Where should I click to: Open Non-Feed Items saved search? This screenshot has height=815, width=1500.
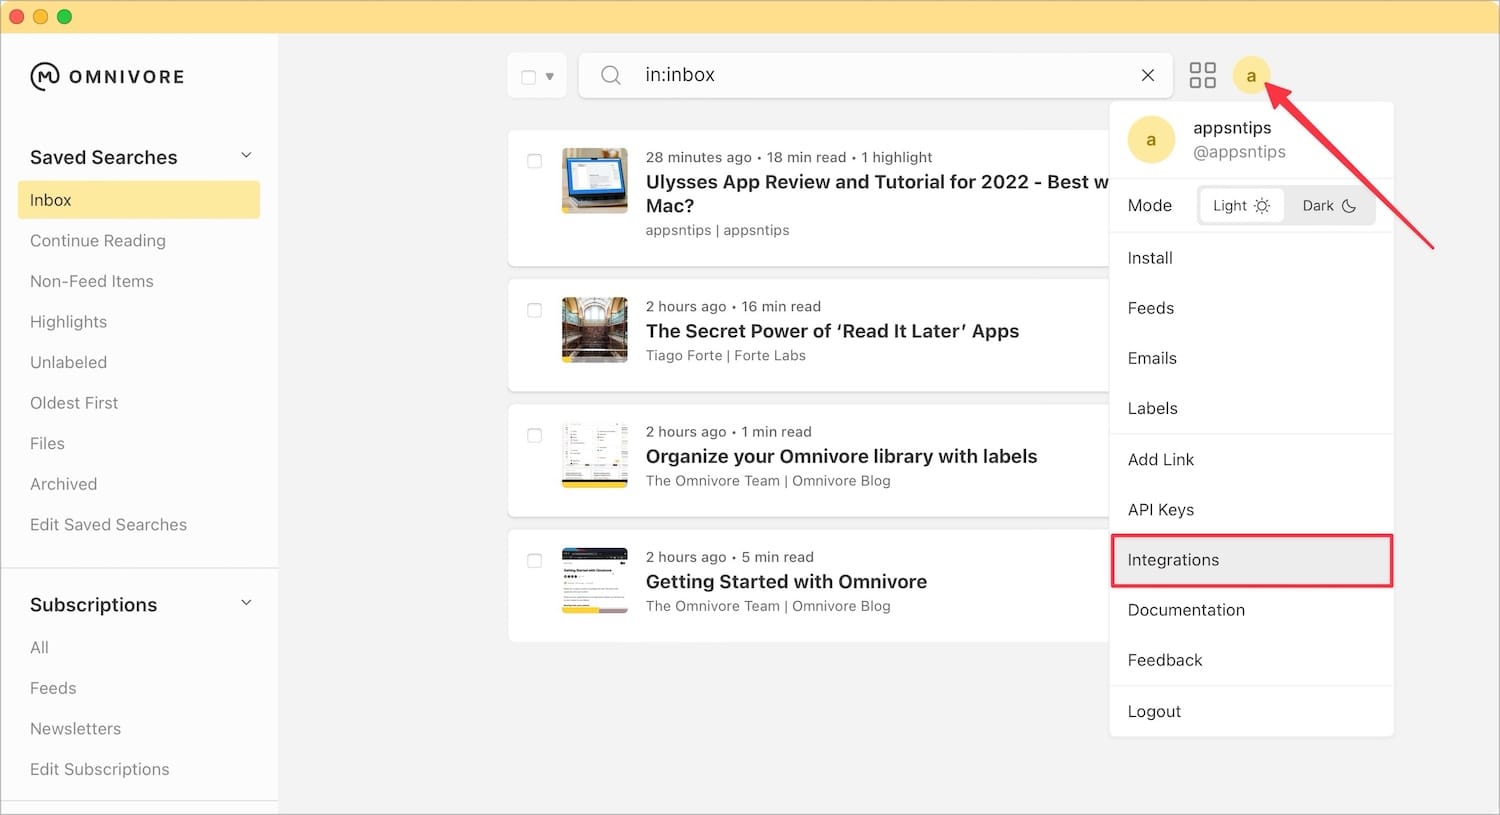(x=92, y=281)
